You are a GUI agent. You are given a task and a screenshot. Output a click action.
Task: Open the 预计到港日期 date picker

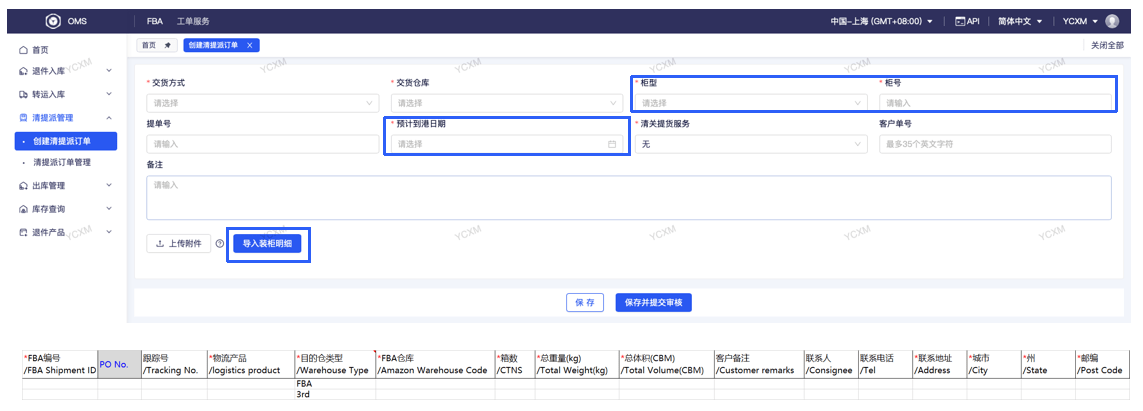click(507, 144)
